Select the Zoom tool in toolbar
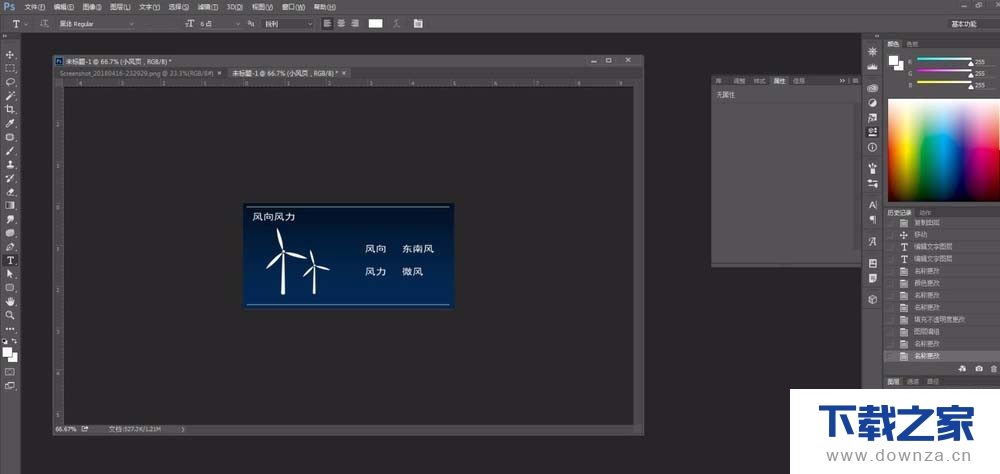 10,315
